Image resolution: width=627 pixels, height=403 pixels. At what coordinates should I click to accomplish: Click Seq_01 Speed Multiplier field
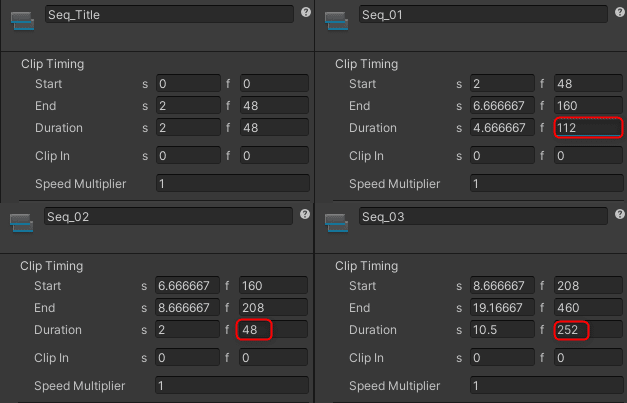(547, 184)
